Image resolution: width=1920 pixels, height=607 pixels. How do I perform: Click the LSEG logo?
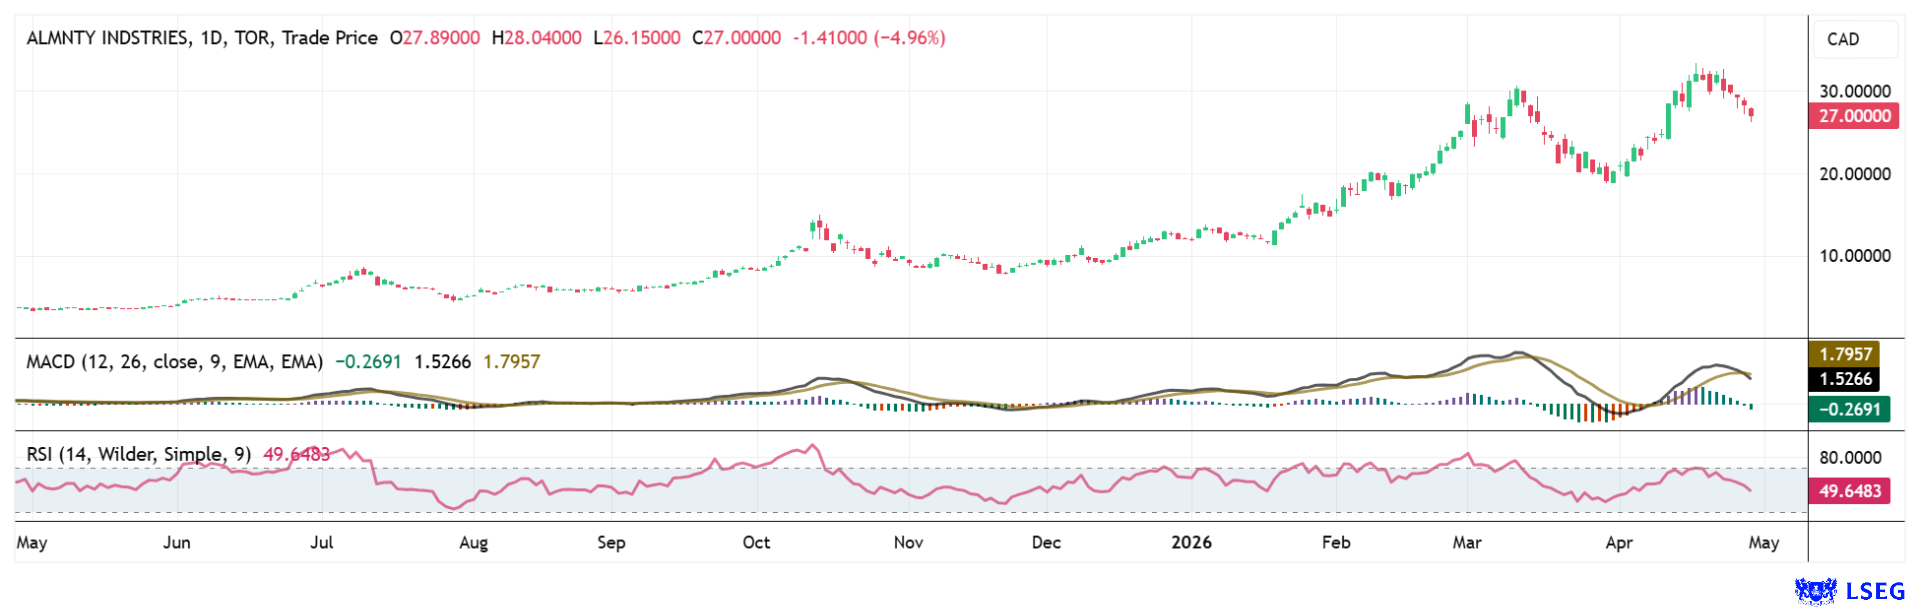[1850, 591]
